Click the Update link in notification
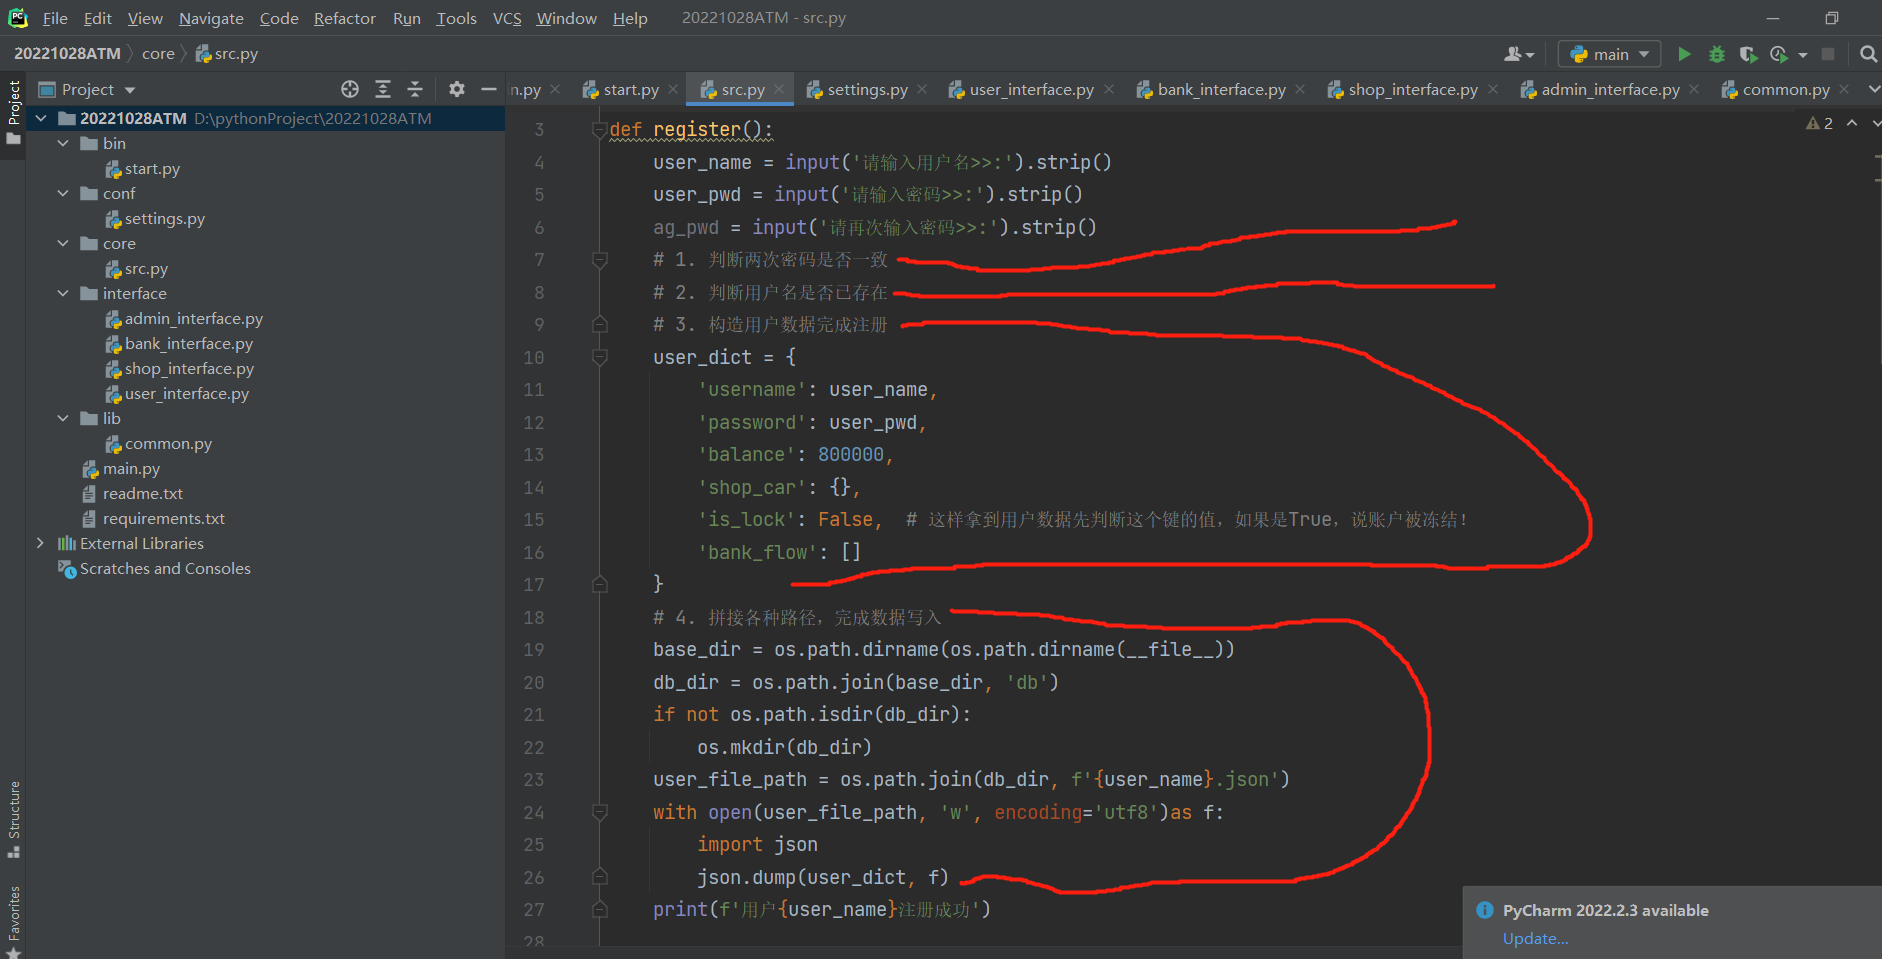This screenshot has width=1882, height=959. point(1535,938)
